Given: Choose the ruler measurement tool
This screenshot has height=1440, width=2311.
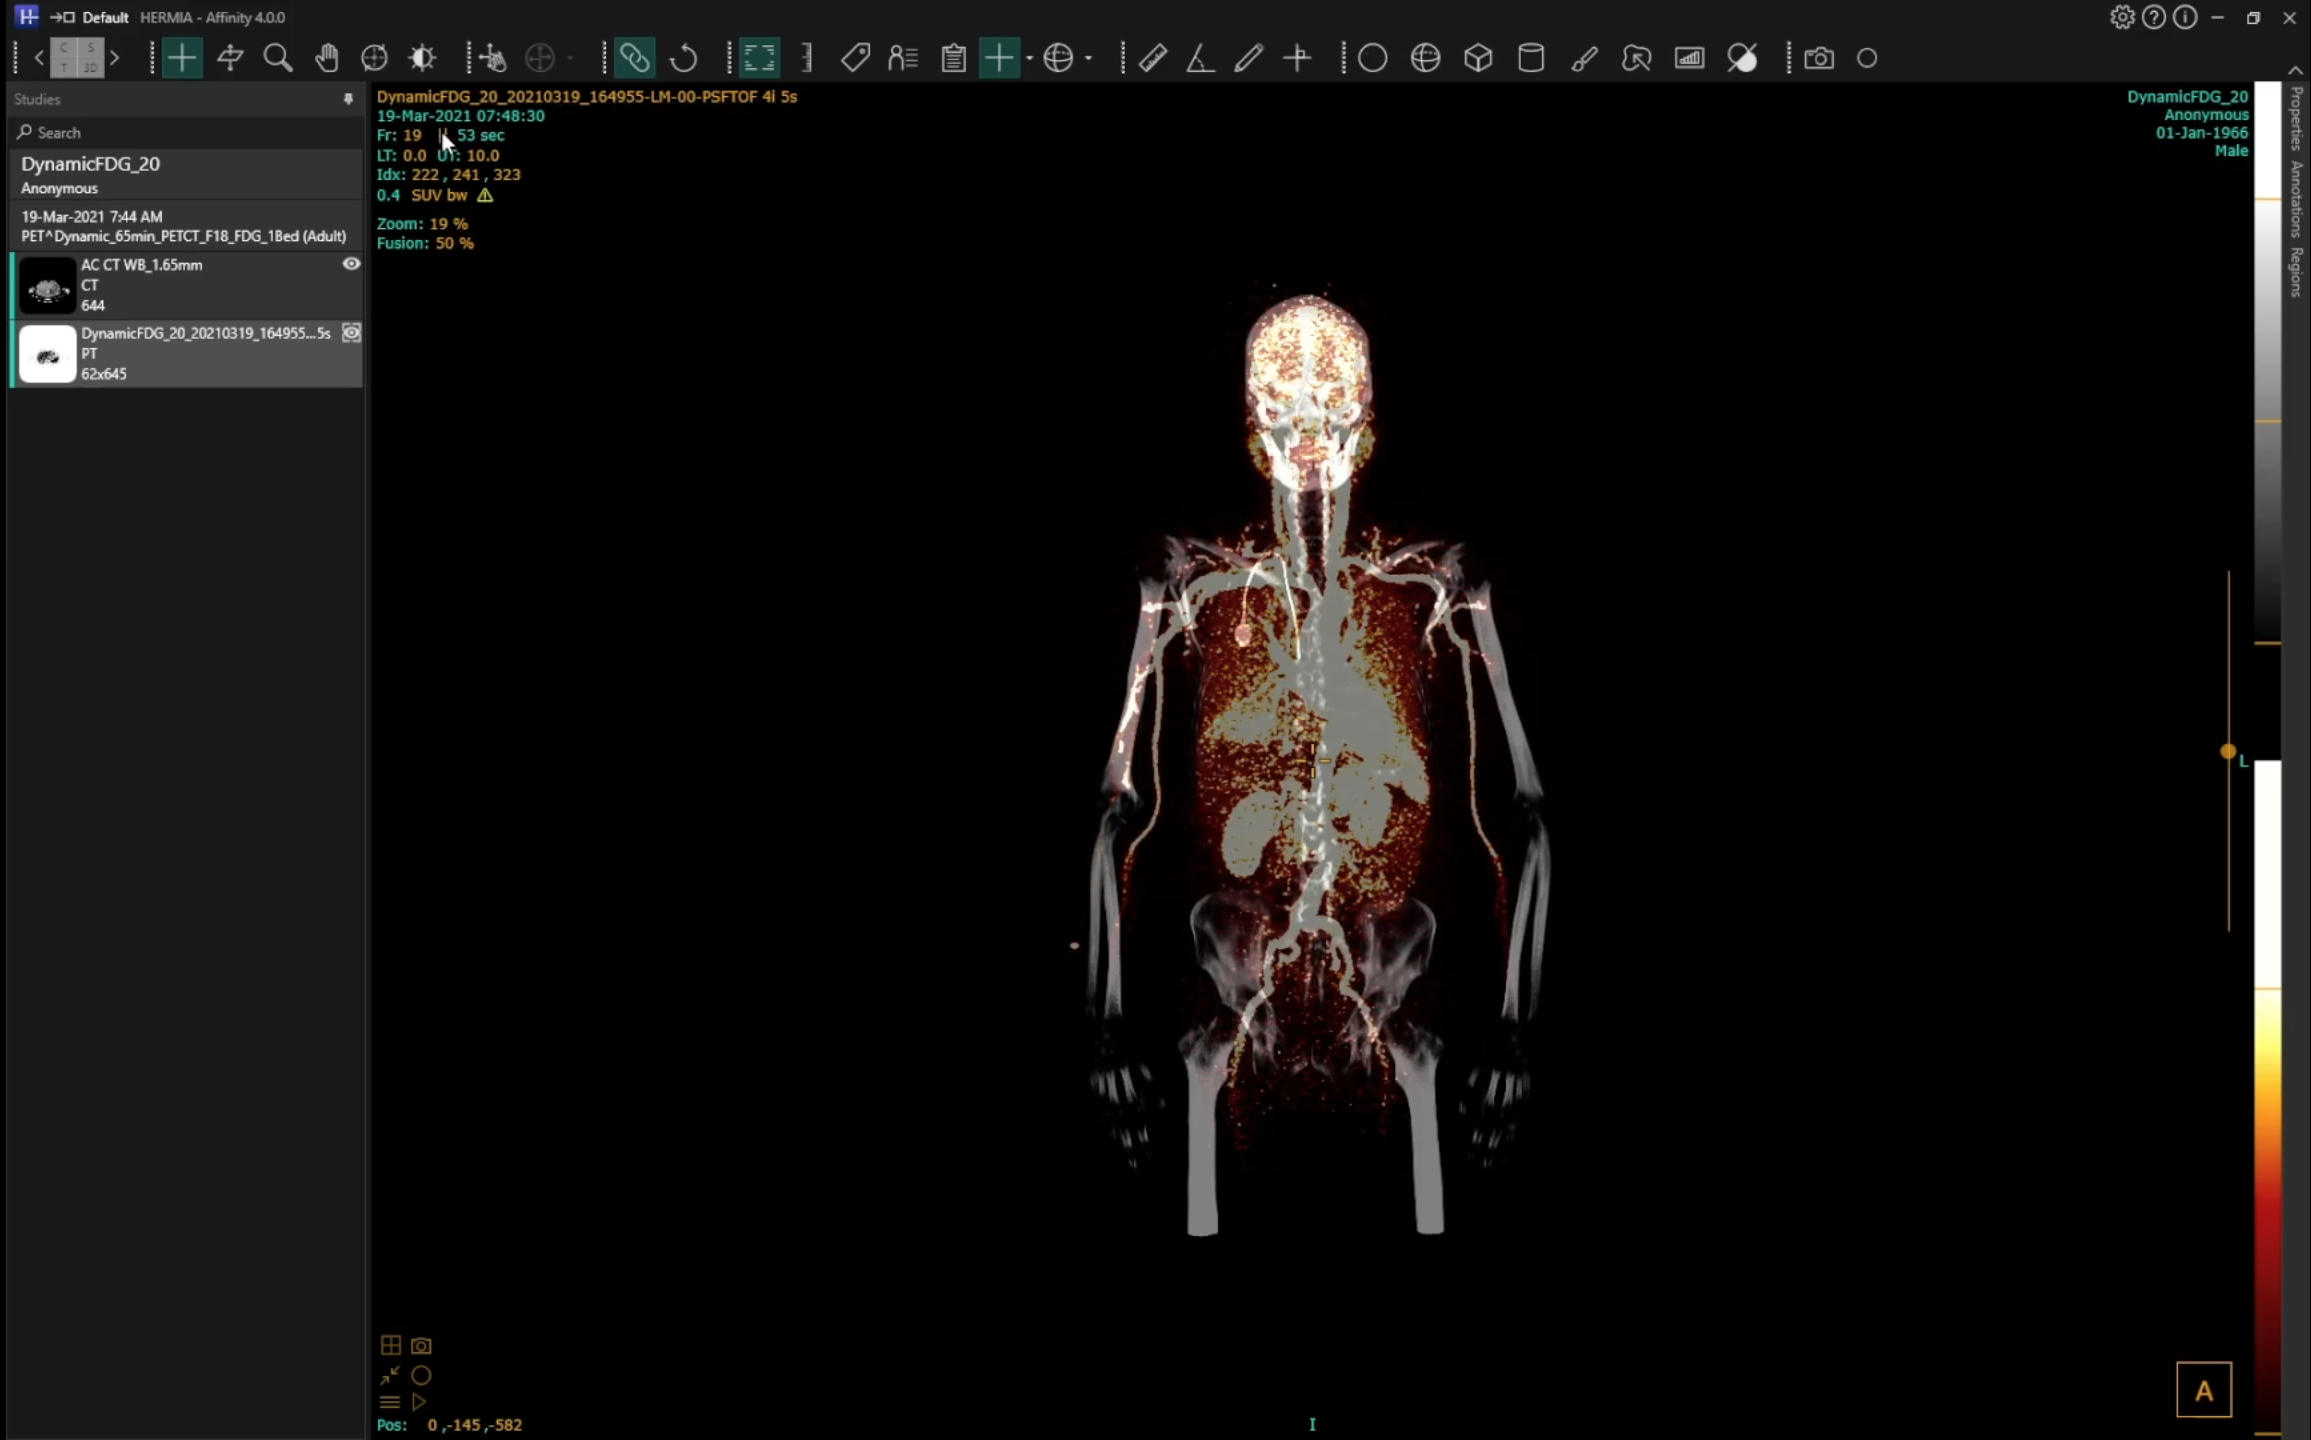Looking at the screenshot, I should pyautogui.click(x=1152, y=58).
